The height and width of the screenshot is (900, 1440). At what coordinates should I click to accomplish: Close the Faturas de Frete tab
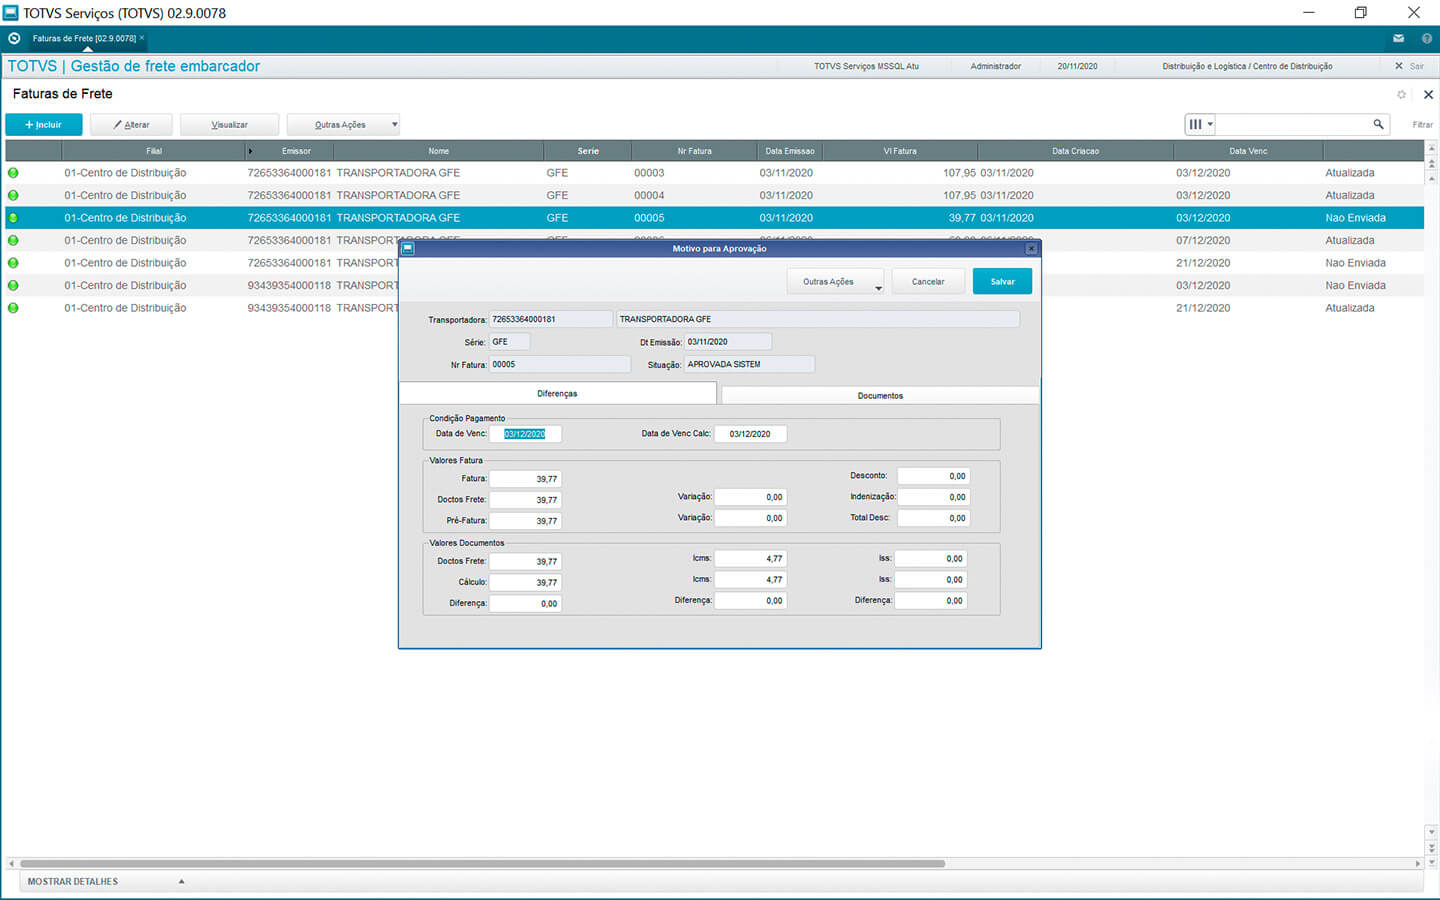[142, 38]
